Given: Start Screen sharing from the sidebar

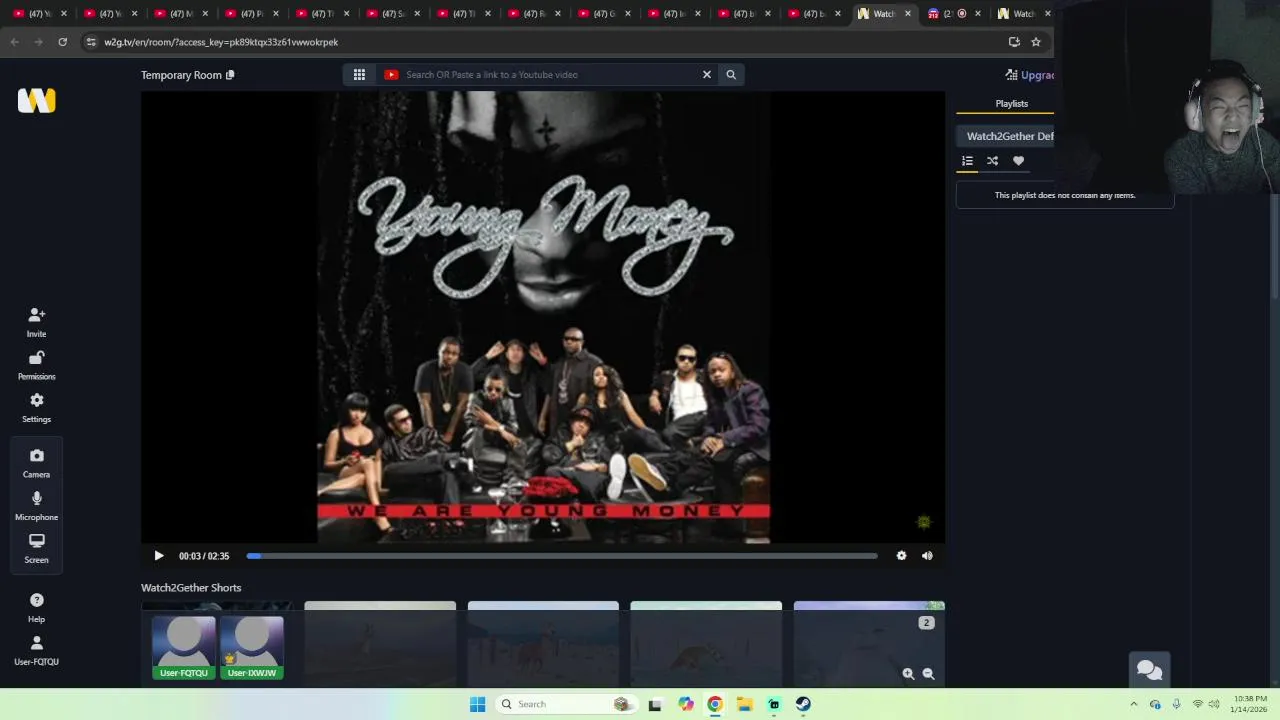Looking at the screenshot, I should (x=36, y=548).
